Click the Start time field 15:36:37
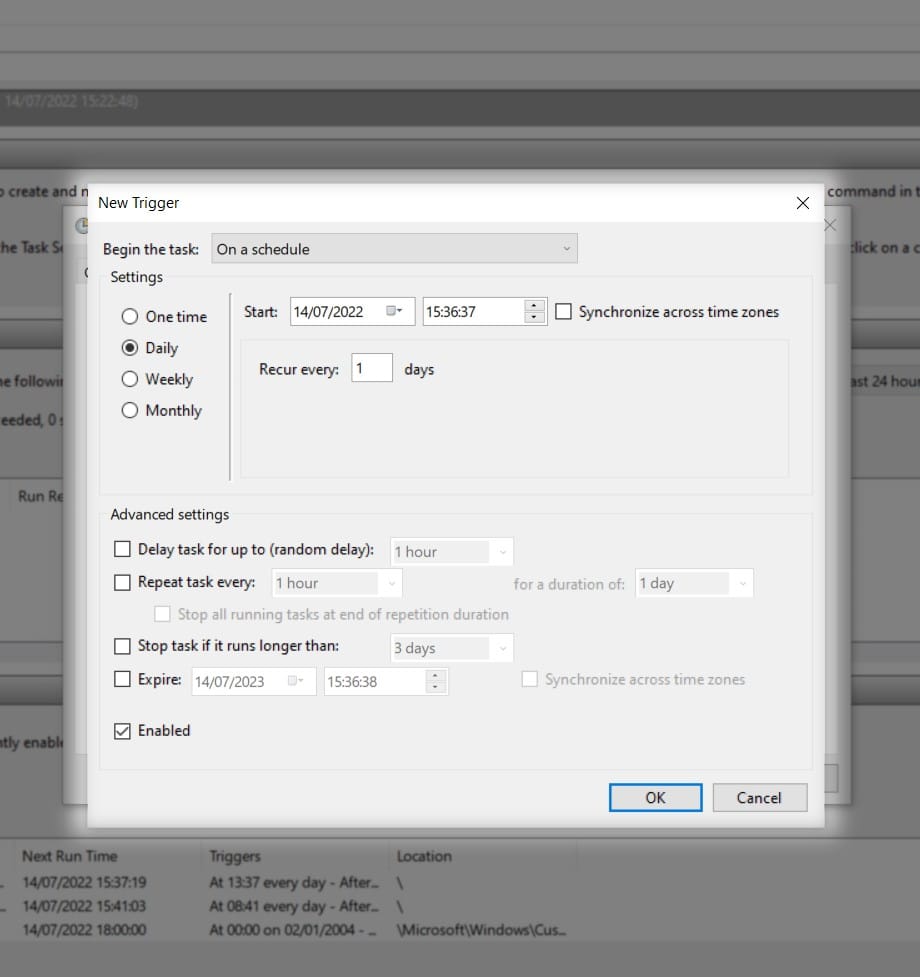Screen dimensions: 920x977 (x=485, y=312)
